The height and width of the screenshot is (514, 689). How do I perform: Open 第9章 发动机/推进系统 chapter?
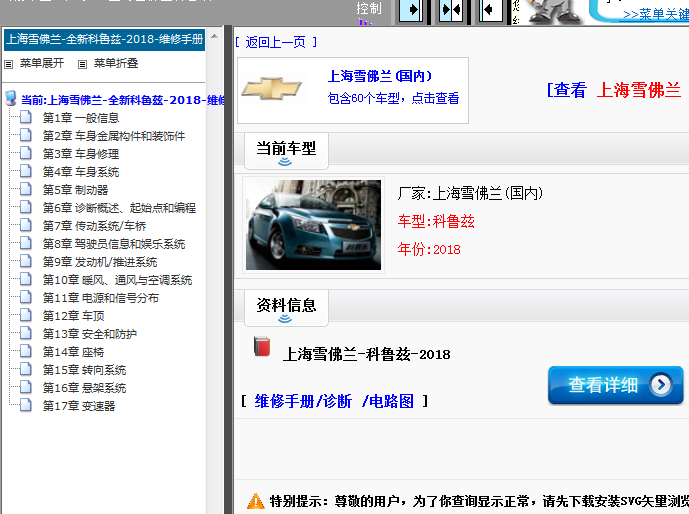(x=100, y=262)
